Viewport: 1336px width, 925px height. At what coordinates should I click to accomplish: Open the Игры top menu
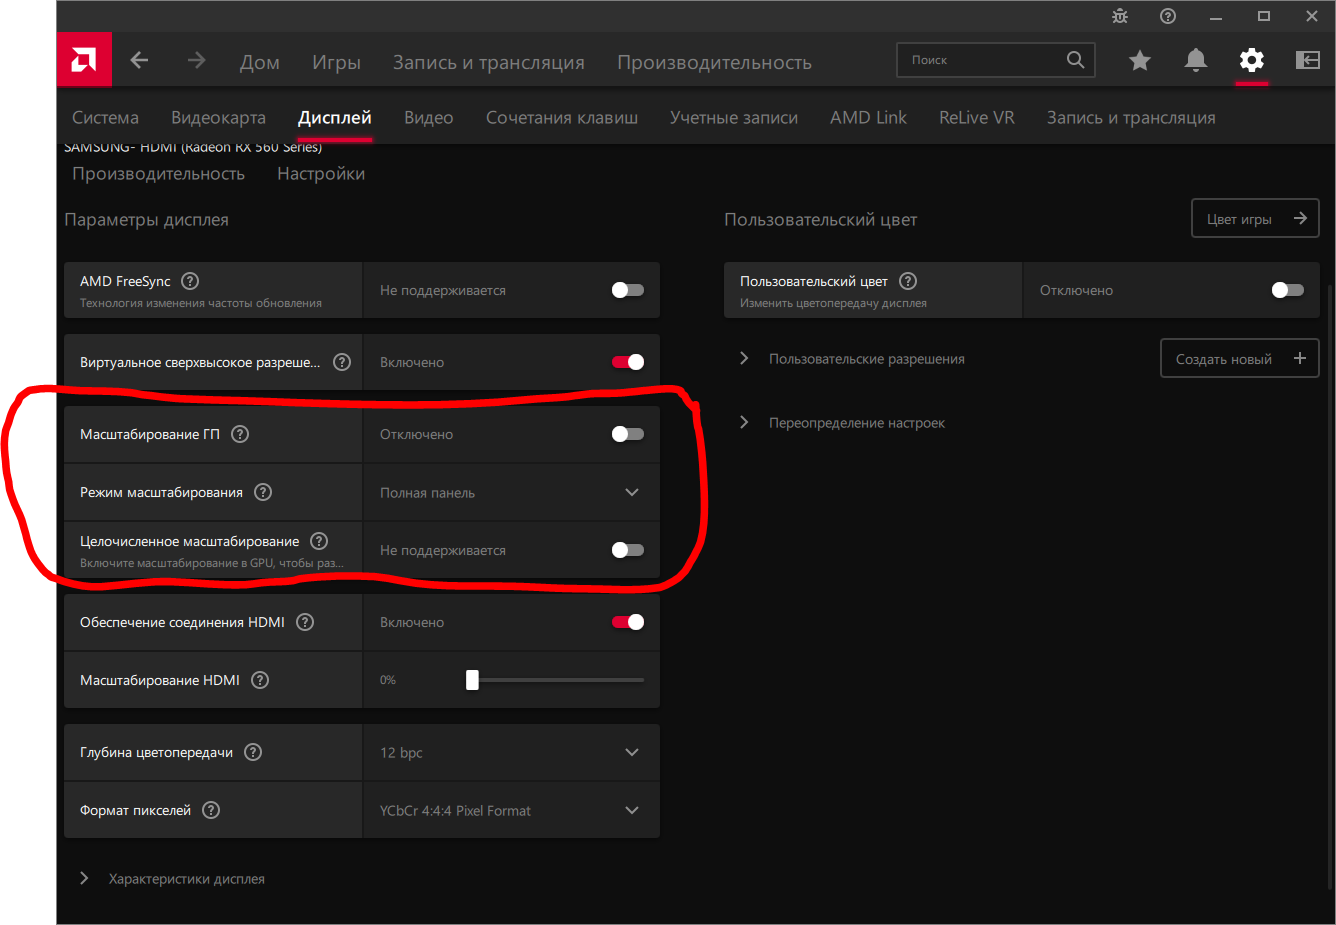pyautogui.click(x=336, y=62)
